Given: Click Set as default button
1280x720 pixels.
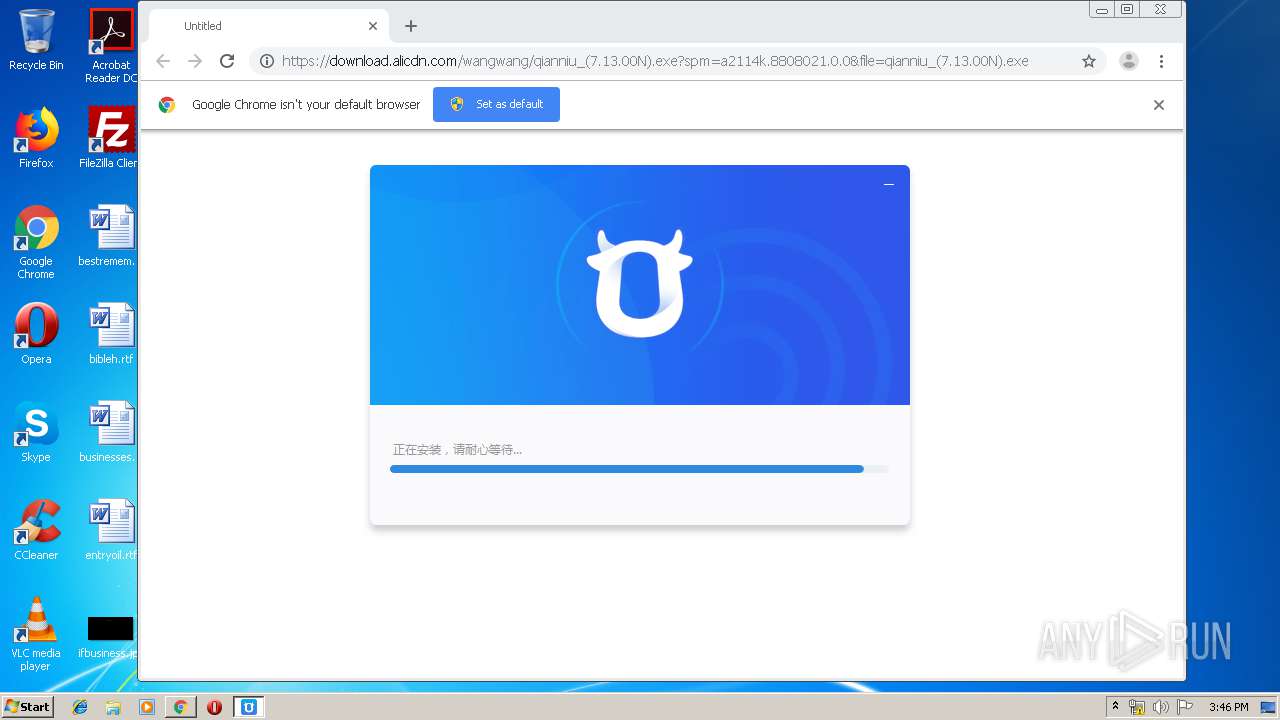Looking at the screenshot, I should click(x=496, y=104).
